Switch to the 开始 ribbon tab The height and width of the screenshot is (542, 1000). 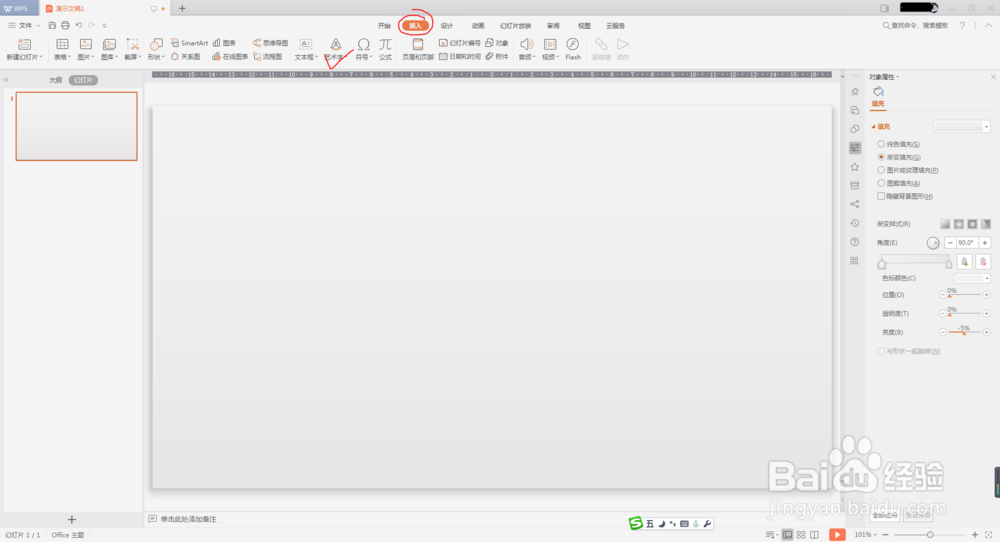tap(384, 26)
